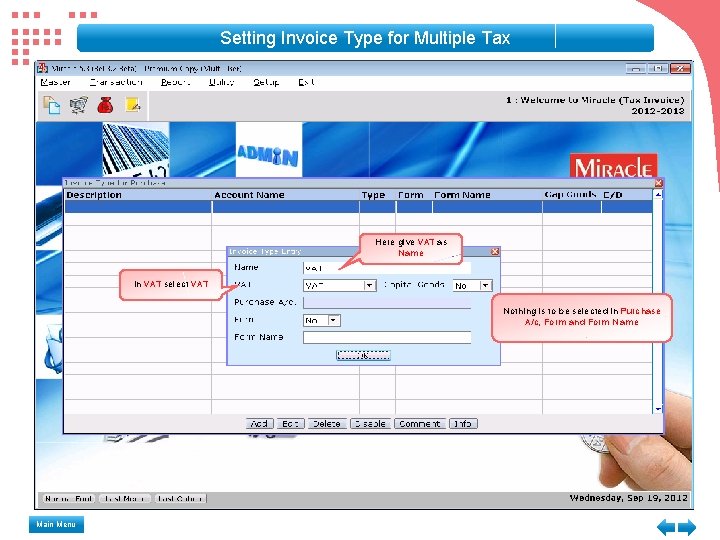
Task: Click the Add button
Action: pos(259,423)
